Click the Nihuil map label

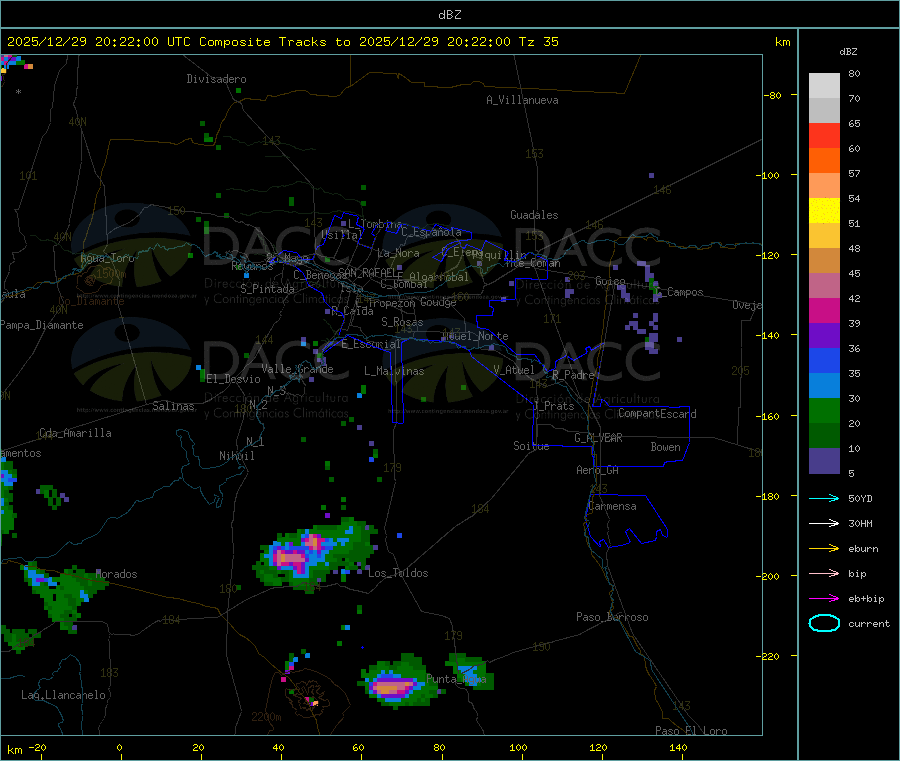tap(236, 456)
